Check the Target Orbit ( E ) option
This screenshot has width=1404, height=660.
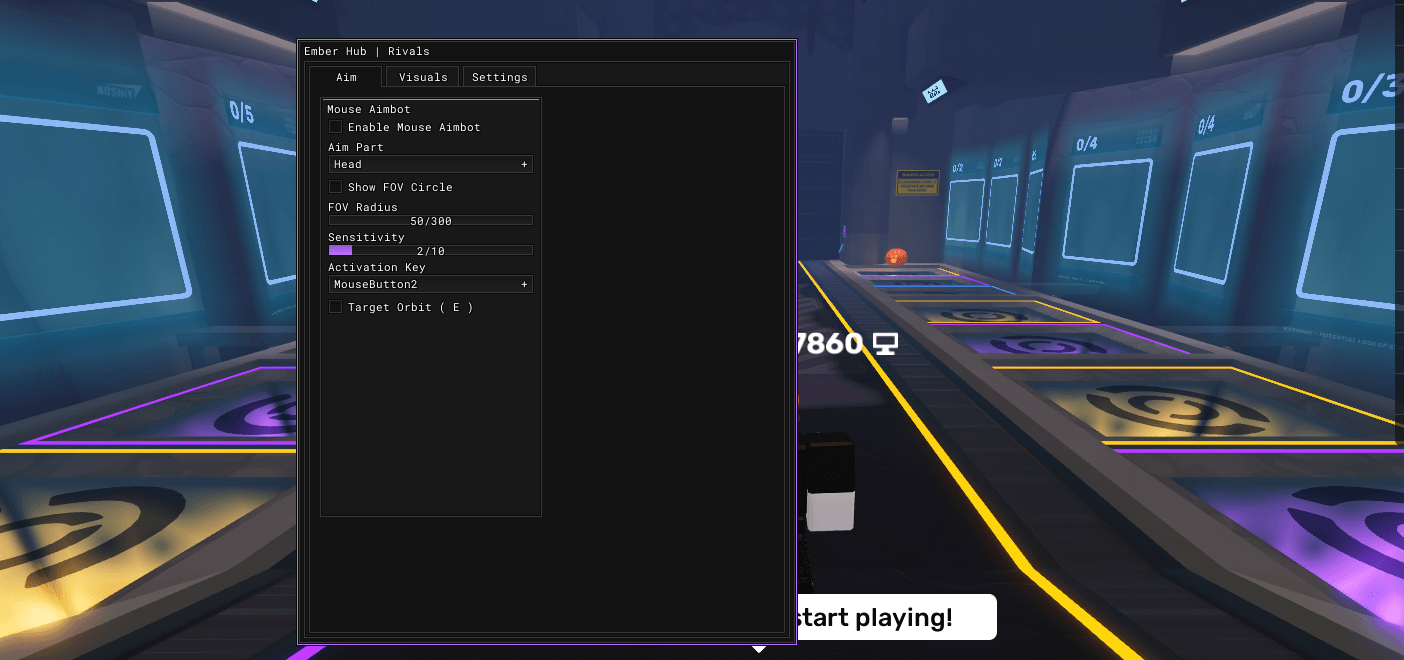coord(336,307)
